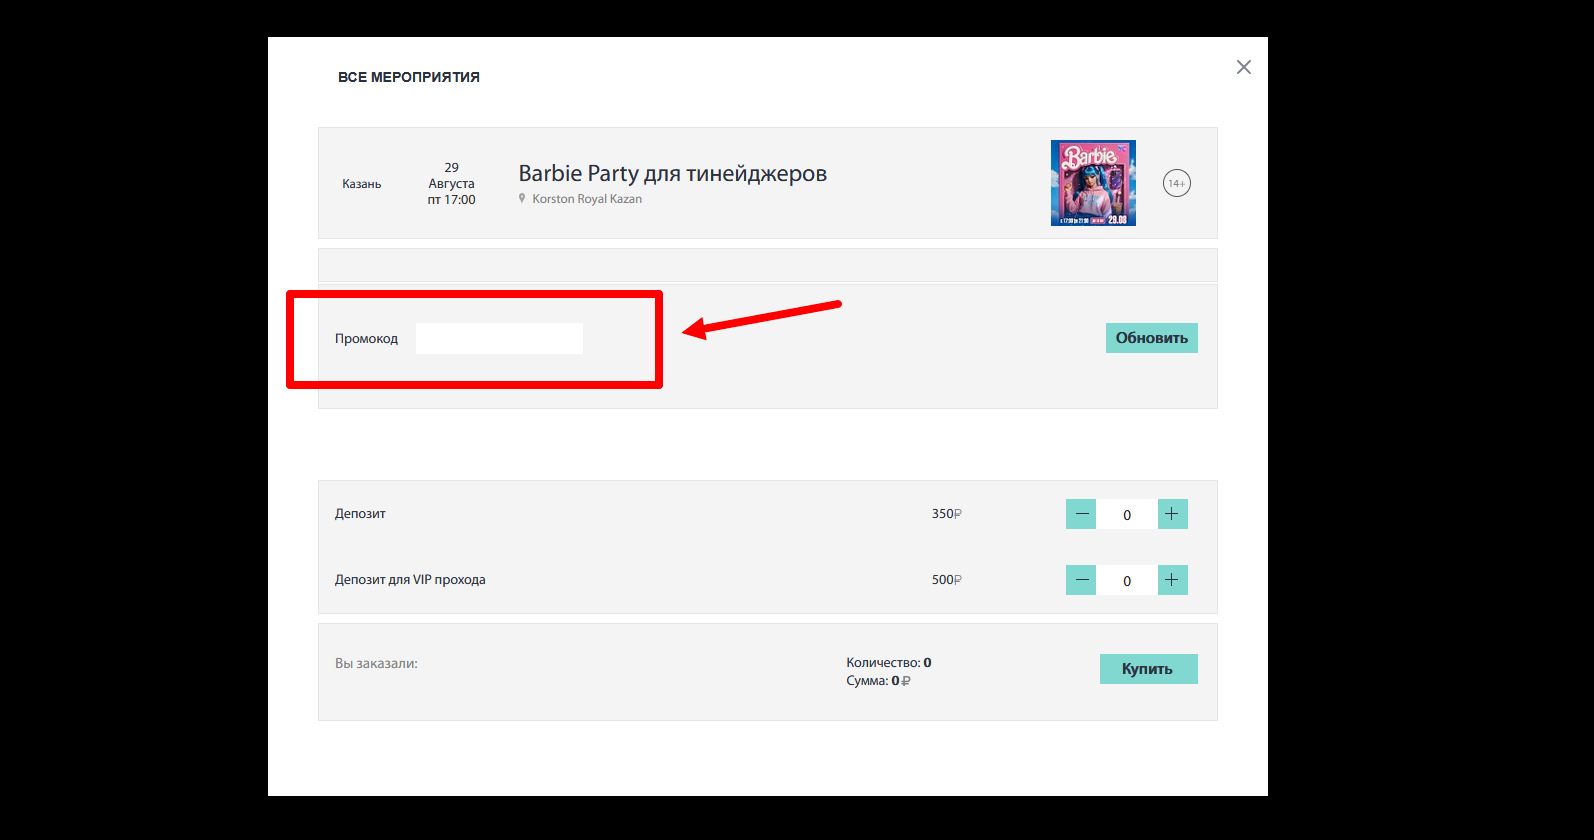
Task: Click the Казань city label
Action: pyautogui.click(x=361, y=184)
